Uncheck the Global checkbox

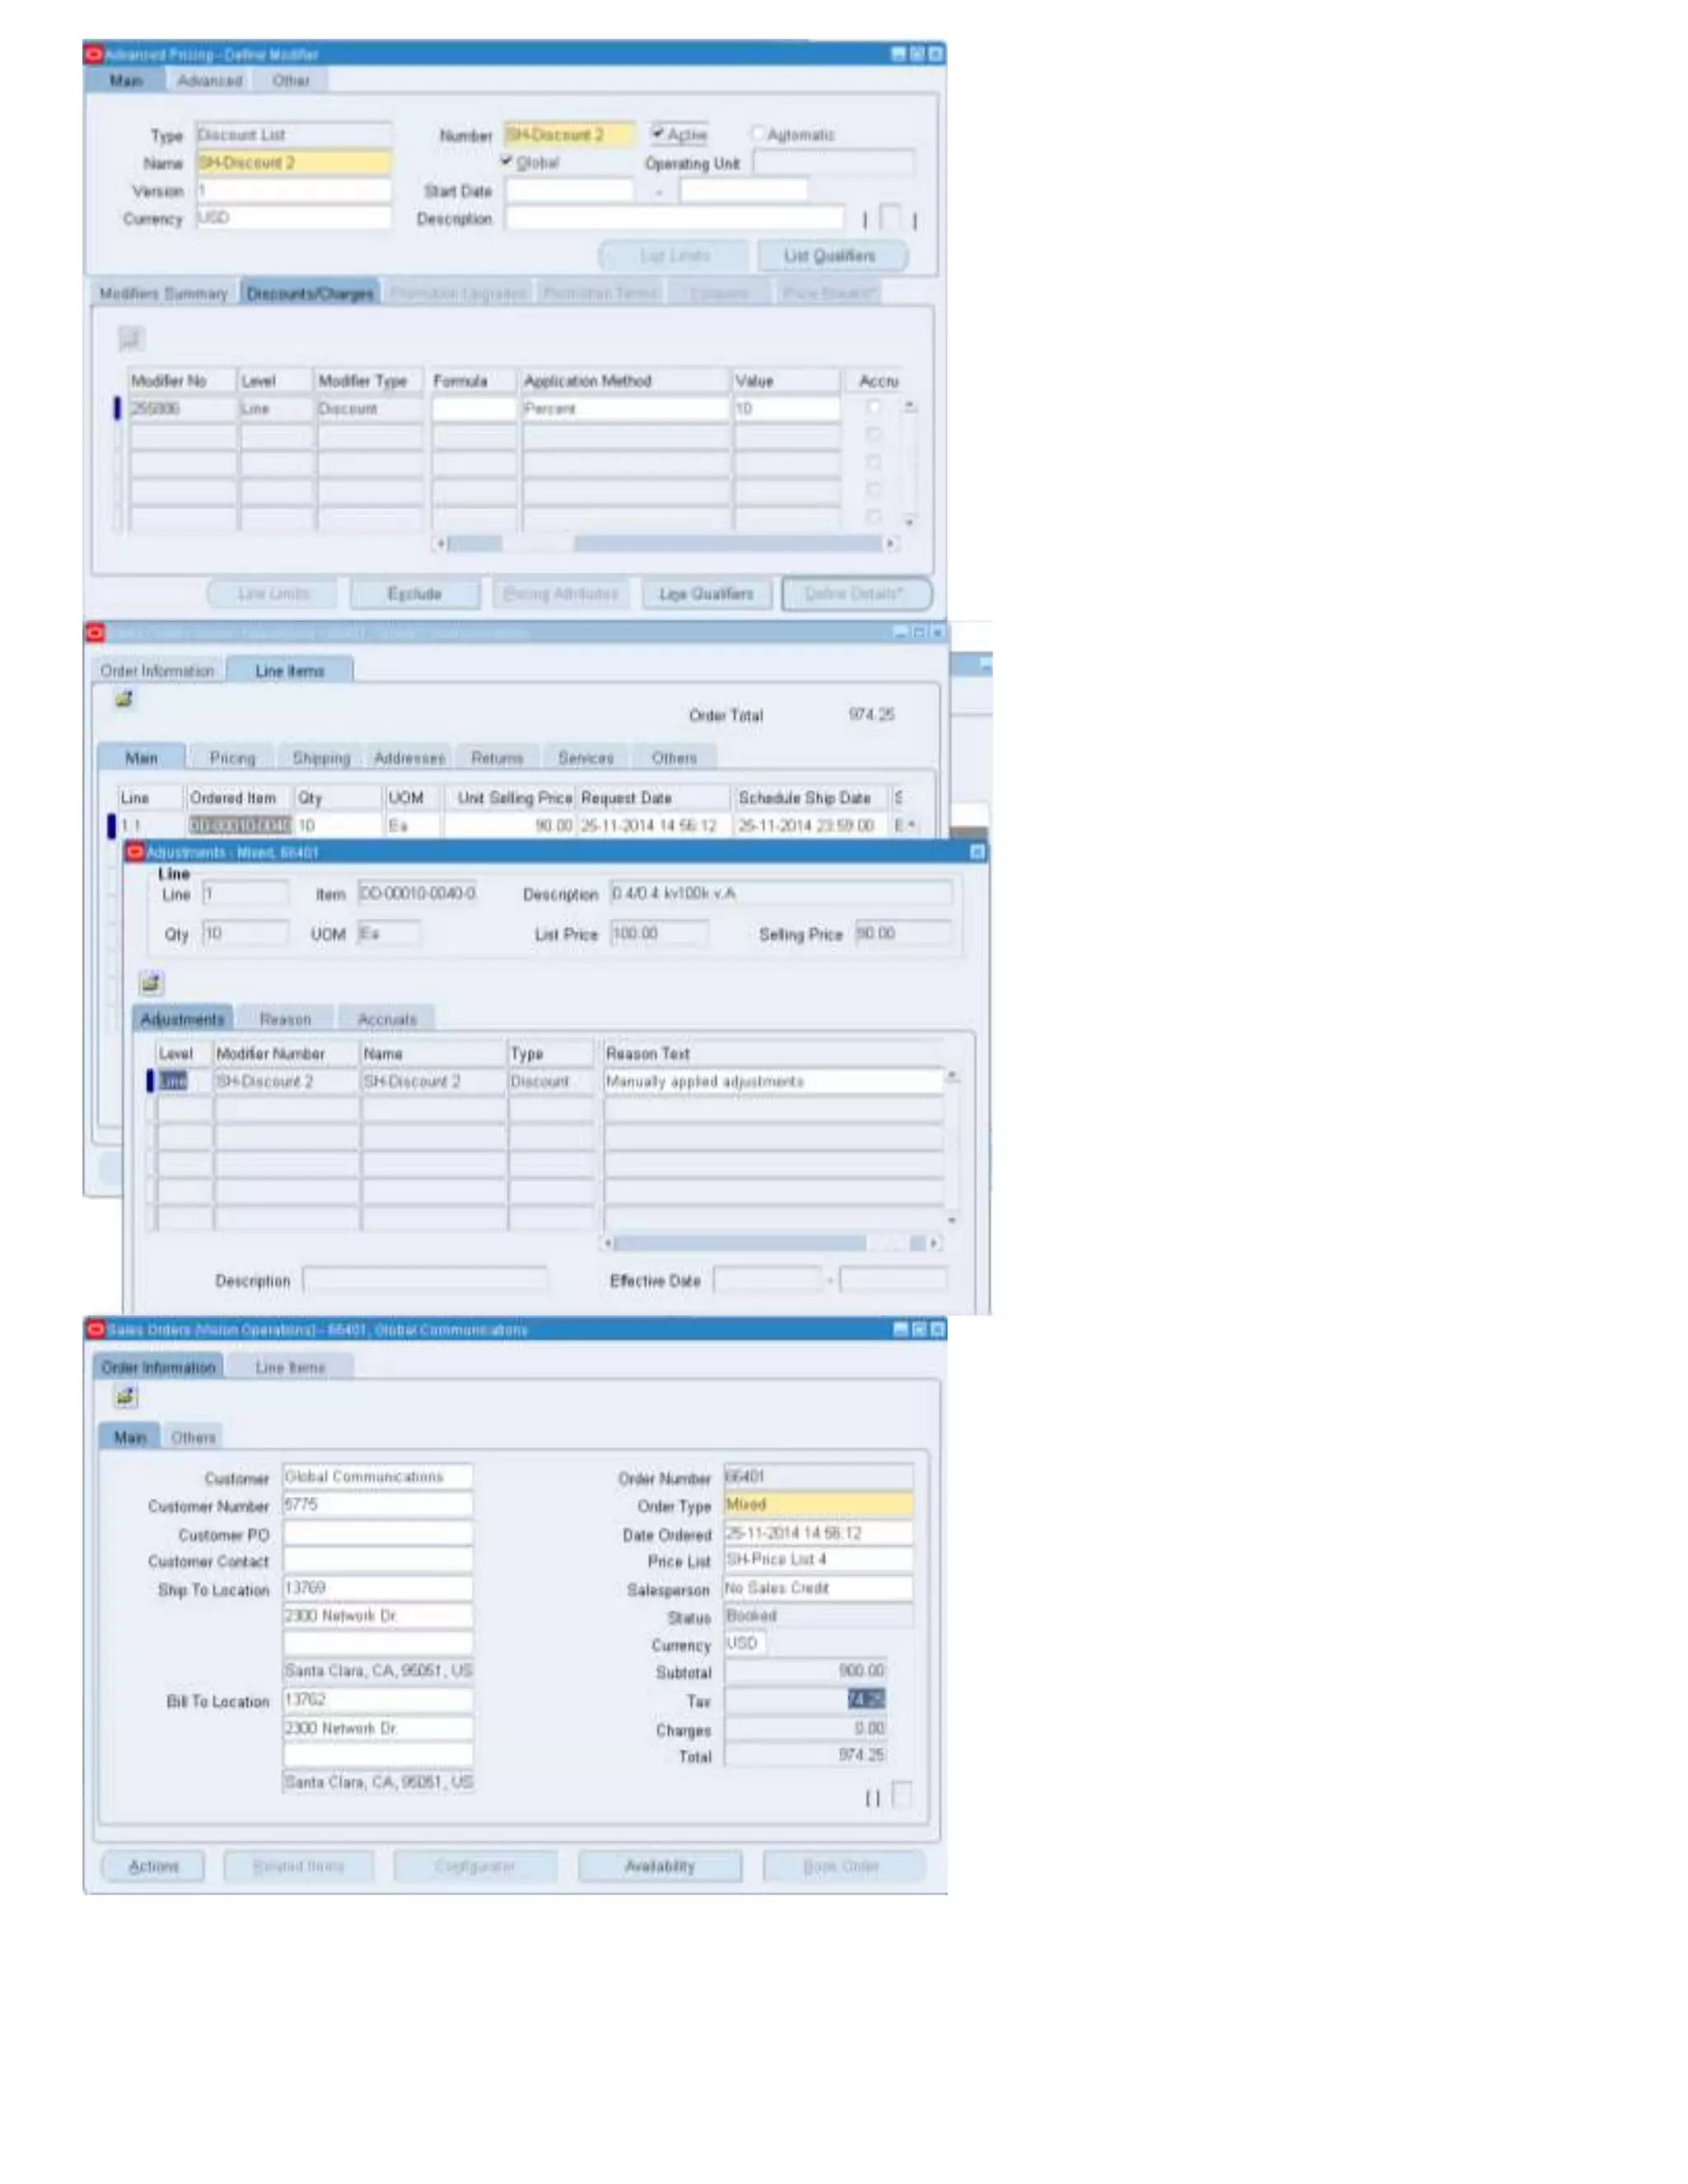[x=507, y=161]
